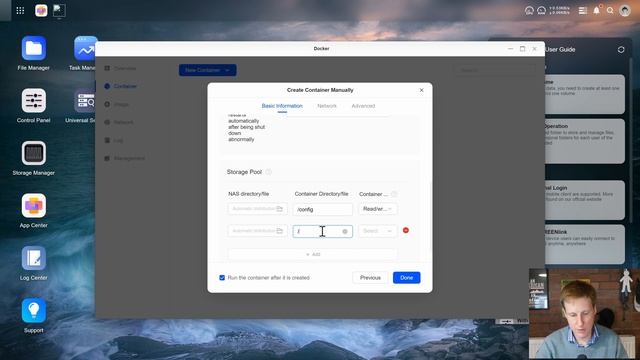The height and width of the screenshot is (360, 640).
Task: Click the Done button
Action: tap(407, 278)
